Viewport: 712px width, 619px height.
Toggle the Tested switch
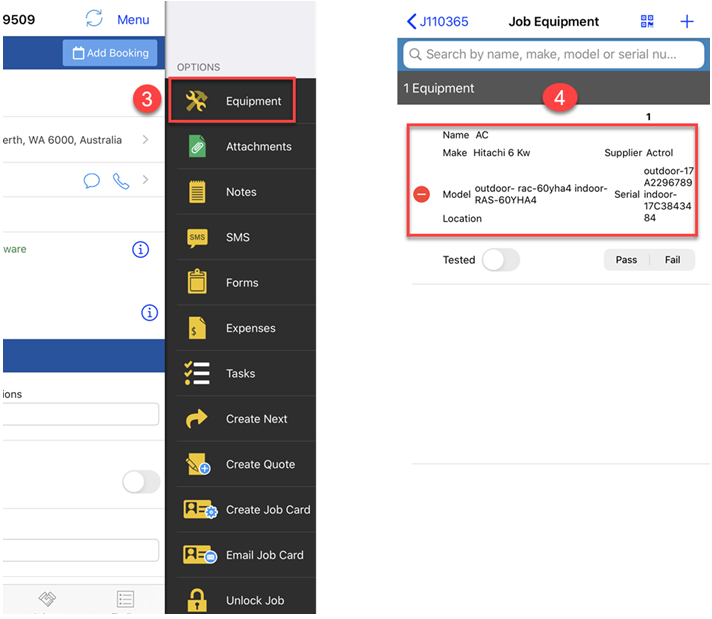[x=500, y=260]
